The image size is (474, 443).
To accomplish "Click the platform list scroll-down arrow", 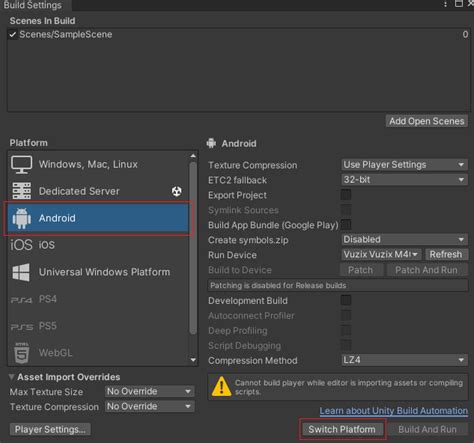I will [193, 360].
